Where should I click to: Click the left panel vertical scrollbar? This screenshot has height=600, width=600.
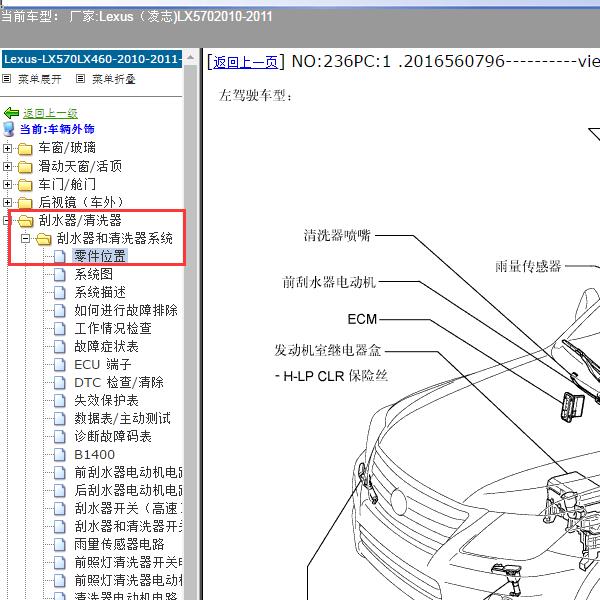click(190, 333)
